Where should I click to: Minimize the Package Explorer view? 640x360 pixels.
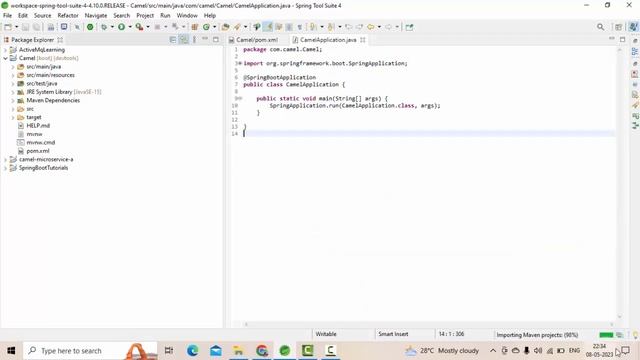click(205, 39)
